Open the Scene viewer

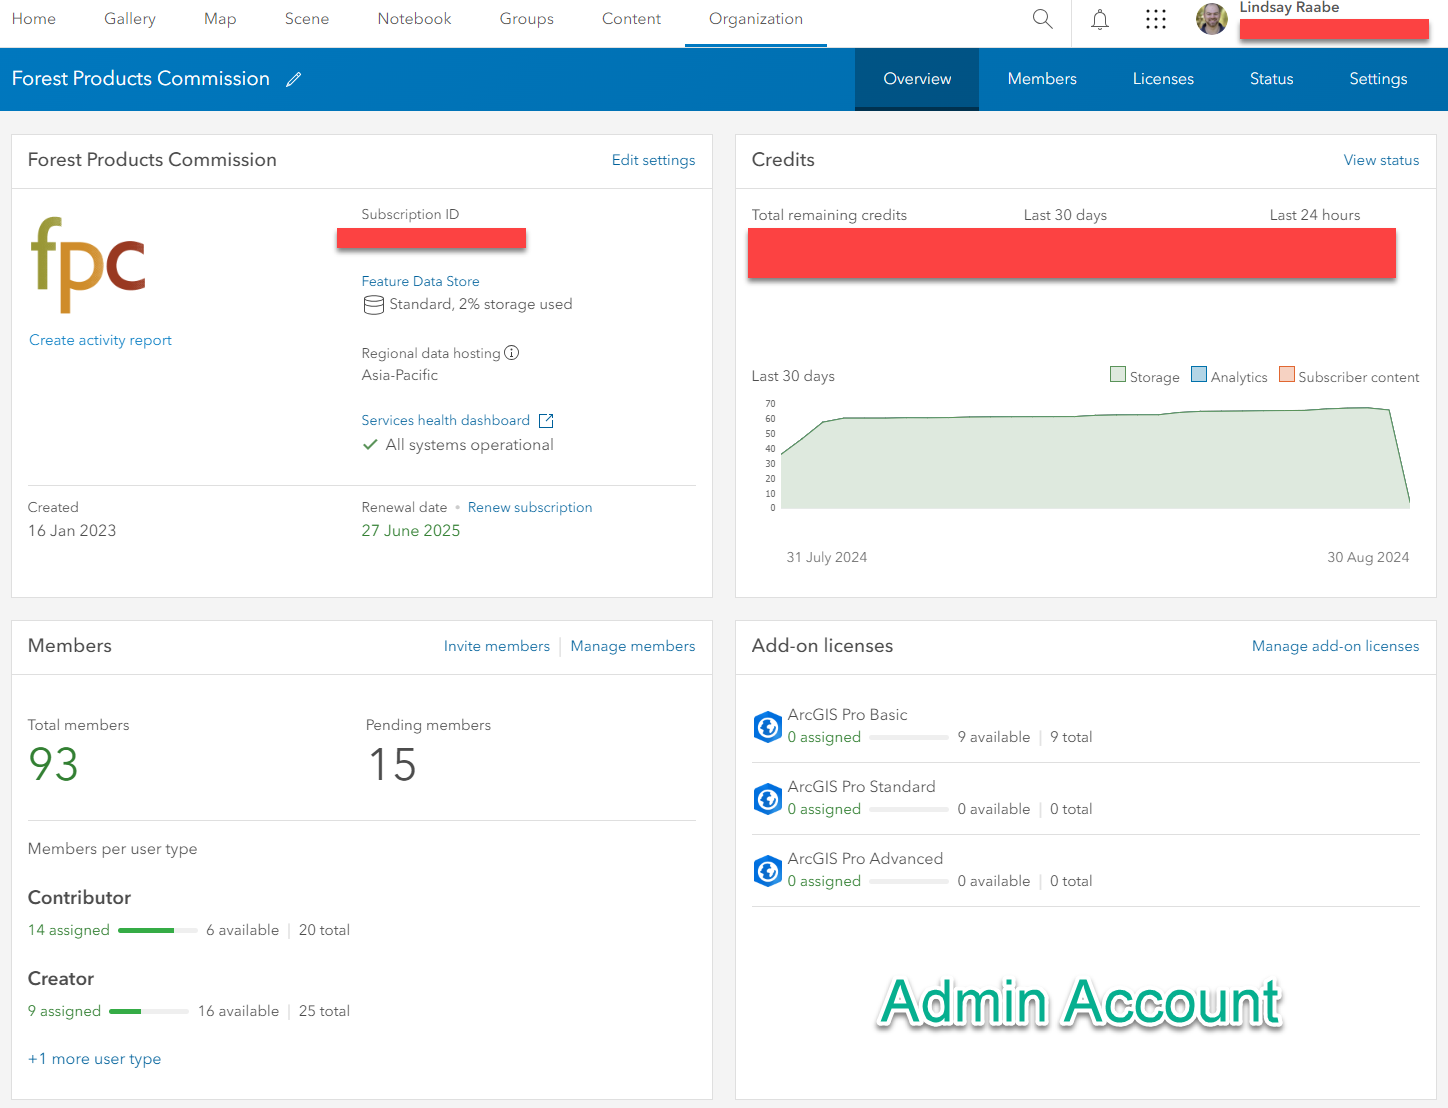tap(307, 19)
